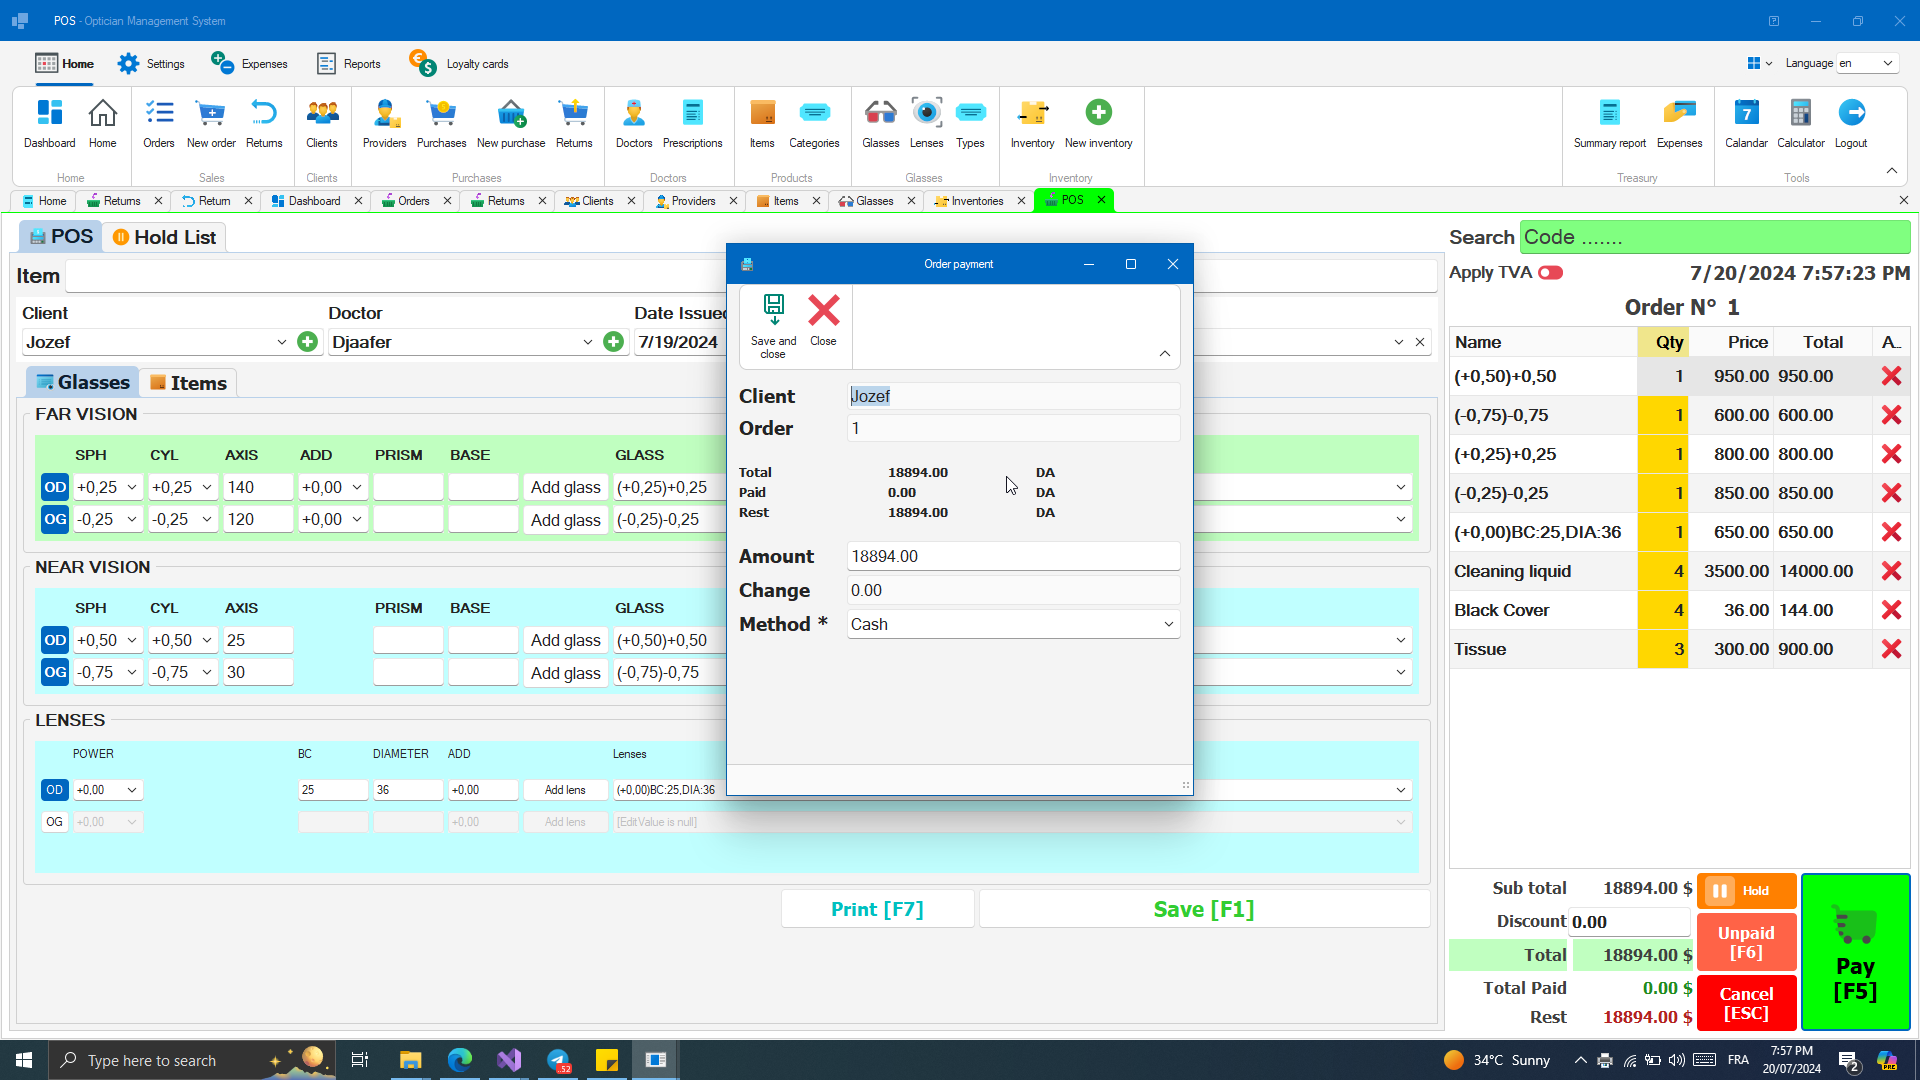Open the Language selector dropdown
Viewport: 1920px width, 1080px height.
point(1868,62)
